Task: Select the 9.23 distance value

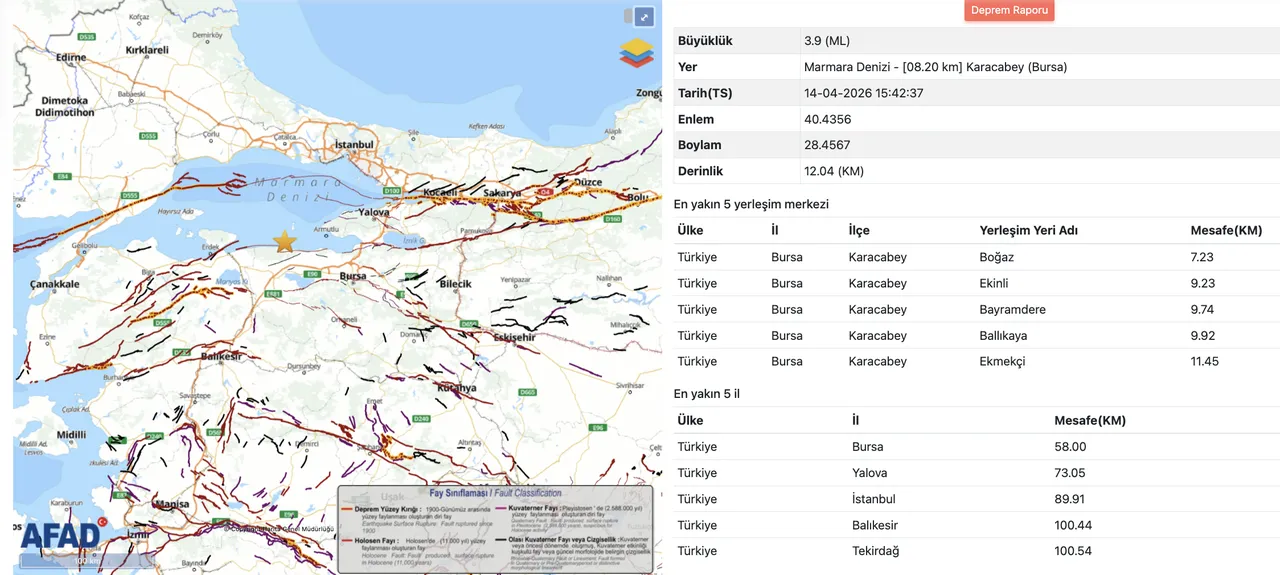Action: pyautogui.click(x=1203, y=283)
